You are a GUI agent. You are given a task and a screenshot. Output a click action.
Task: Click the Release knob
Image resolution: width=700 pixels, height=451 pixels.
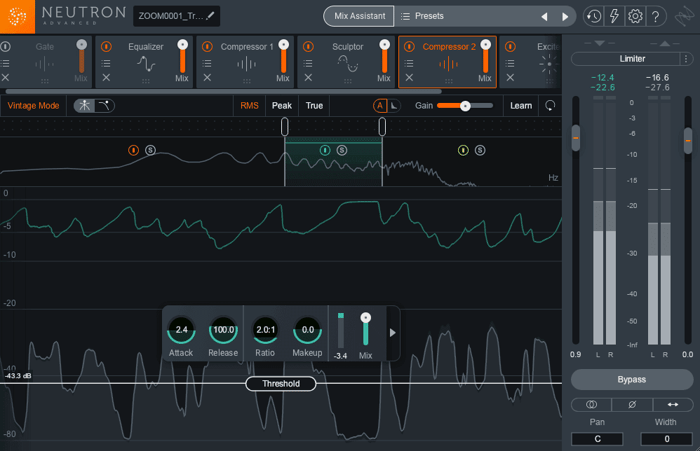click(223, 330)
